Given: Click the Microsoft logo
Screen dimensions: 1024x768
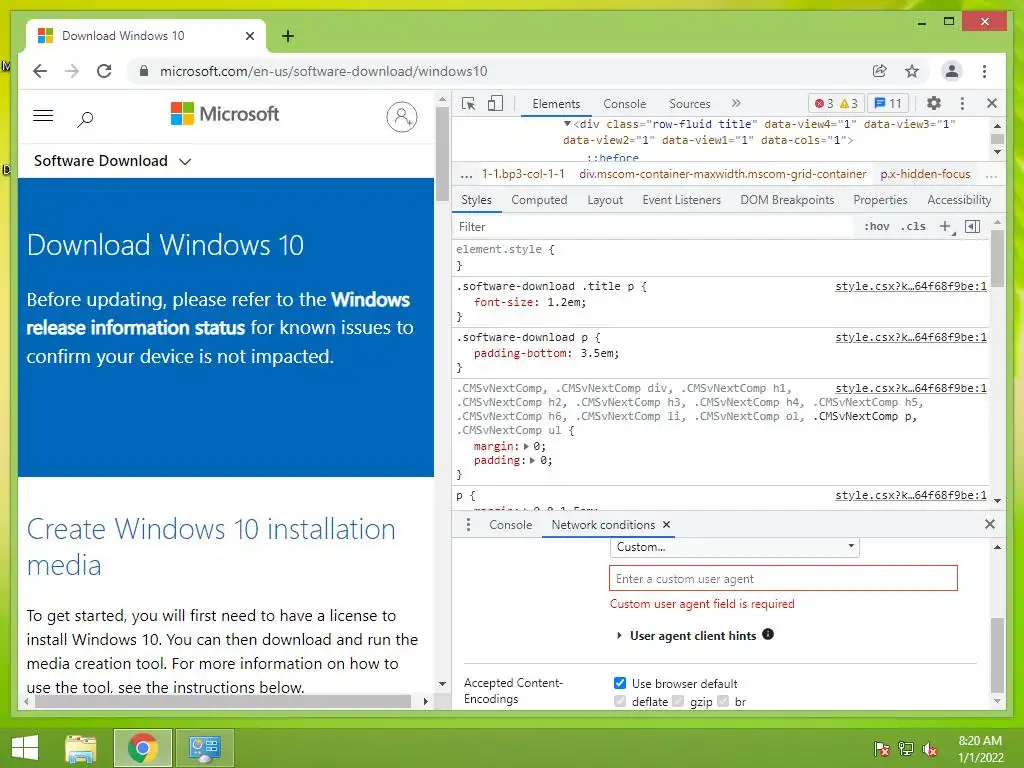Looking at the screenshot, I should pyautogui.click(x=225, y=114).
